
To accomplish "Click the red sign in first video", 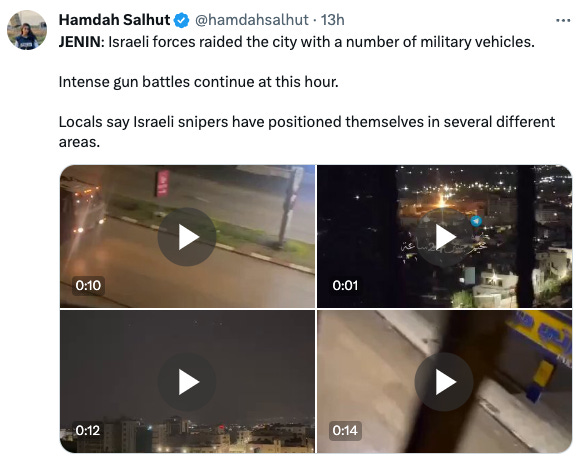I will point(163,183).
